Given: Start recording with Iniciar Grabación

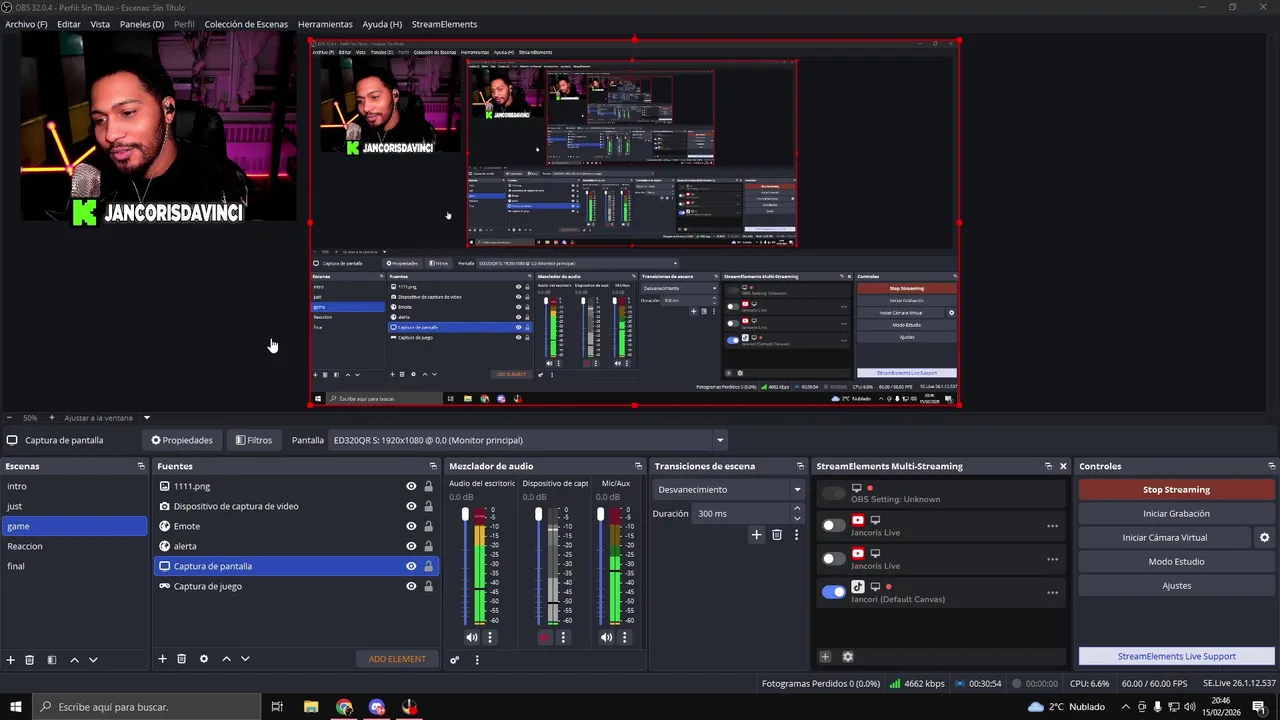Looking at the screenshot, I should tap(1176, 514).
